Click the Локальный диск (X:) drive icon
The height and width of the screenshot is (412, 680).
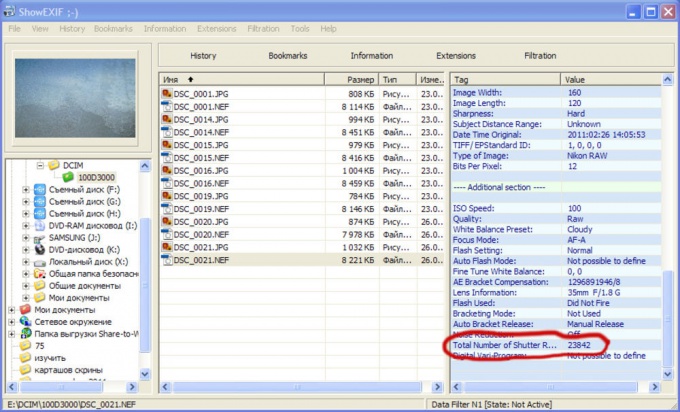pyautogui.click(x=39, y=262)
